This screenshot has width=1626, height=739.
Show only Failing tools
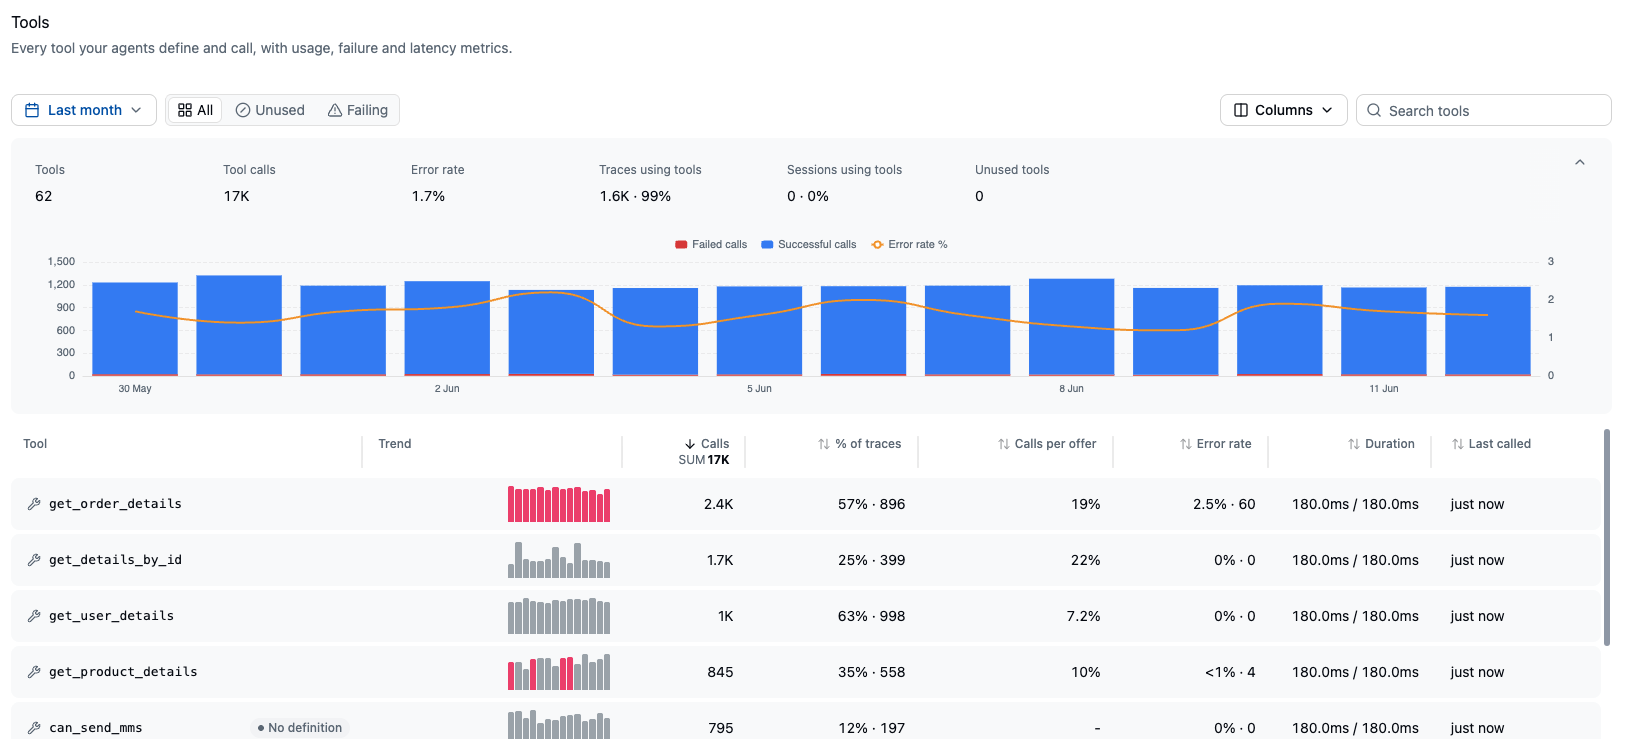pos(358,110)
